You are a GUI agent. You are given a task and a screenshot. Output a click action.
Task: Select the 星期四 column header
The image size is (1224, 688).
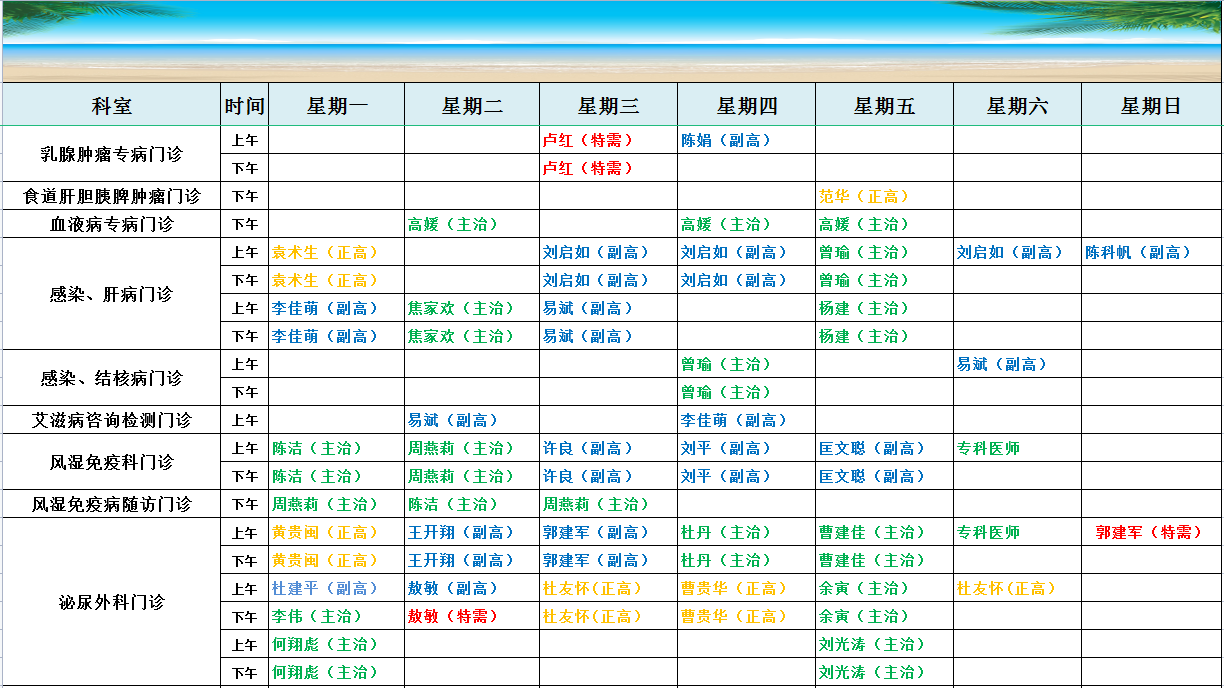pyautogui.click(x=747, y=105)
